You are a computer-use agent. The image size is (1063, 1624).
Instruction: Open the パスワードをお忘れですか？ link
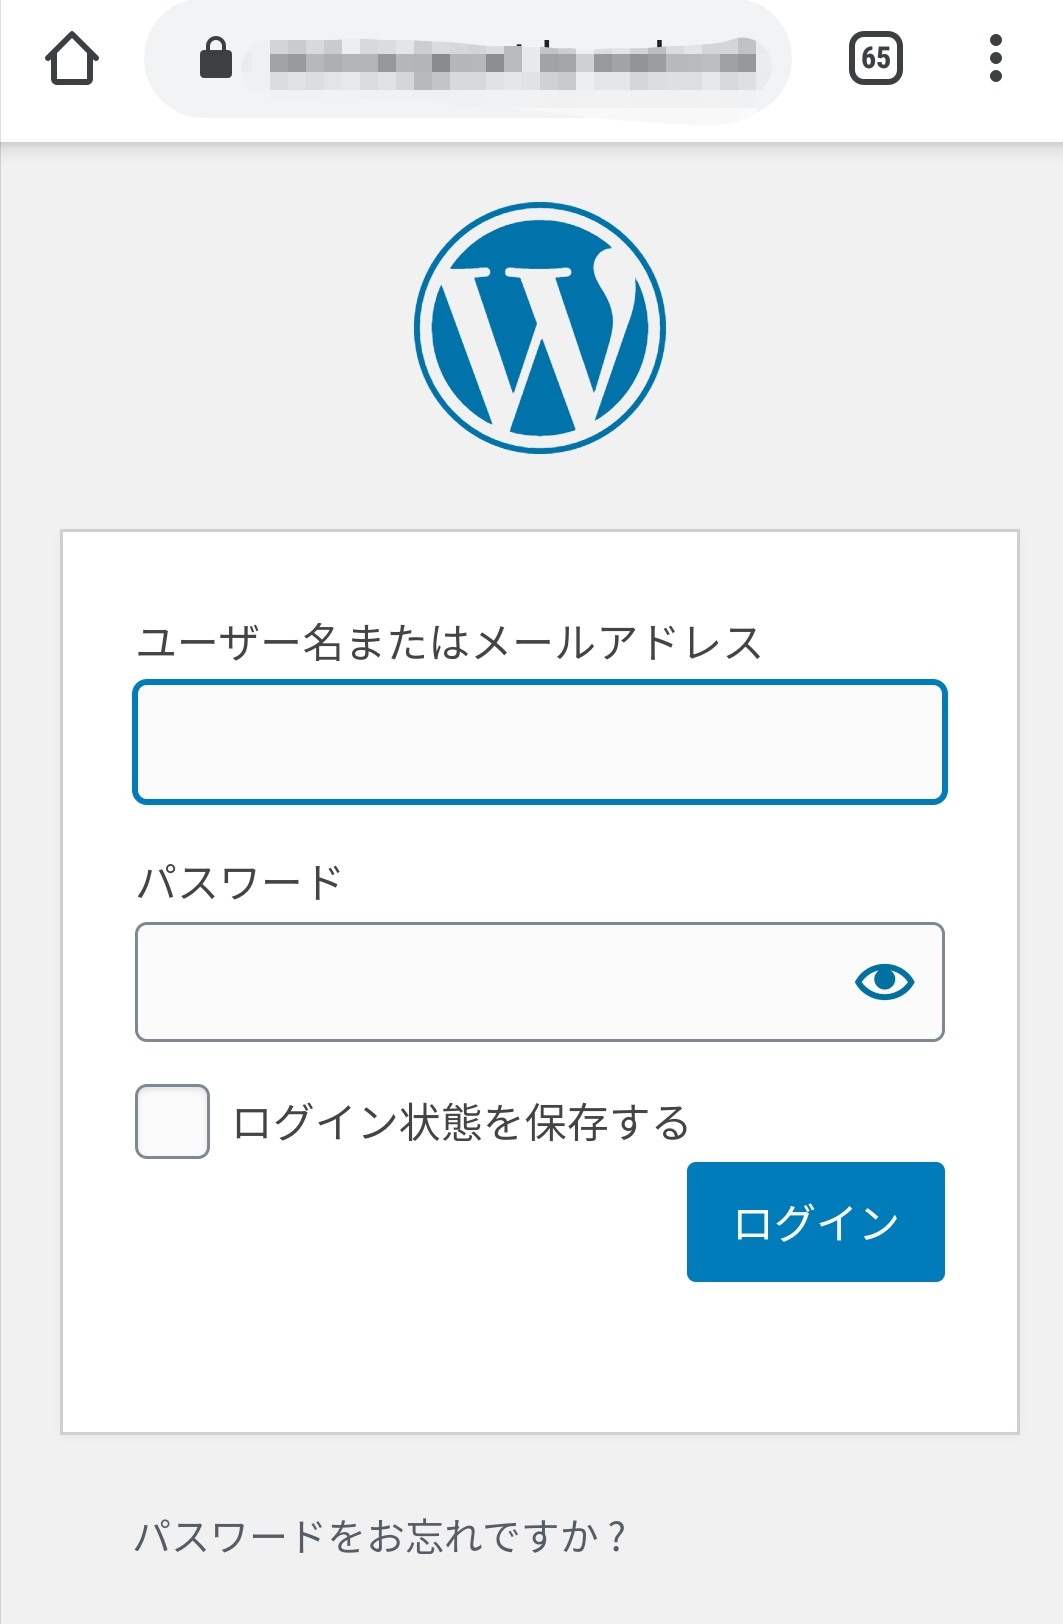[x=380, y=1536]
